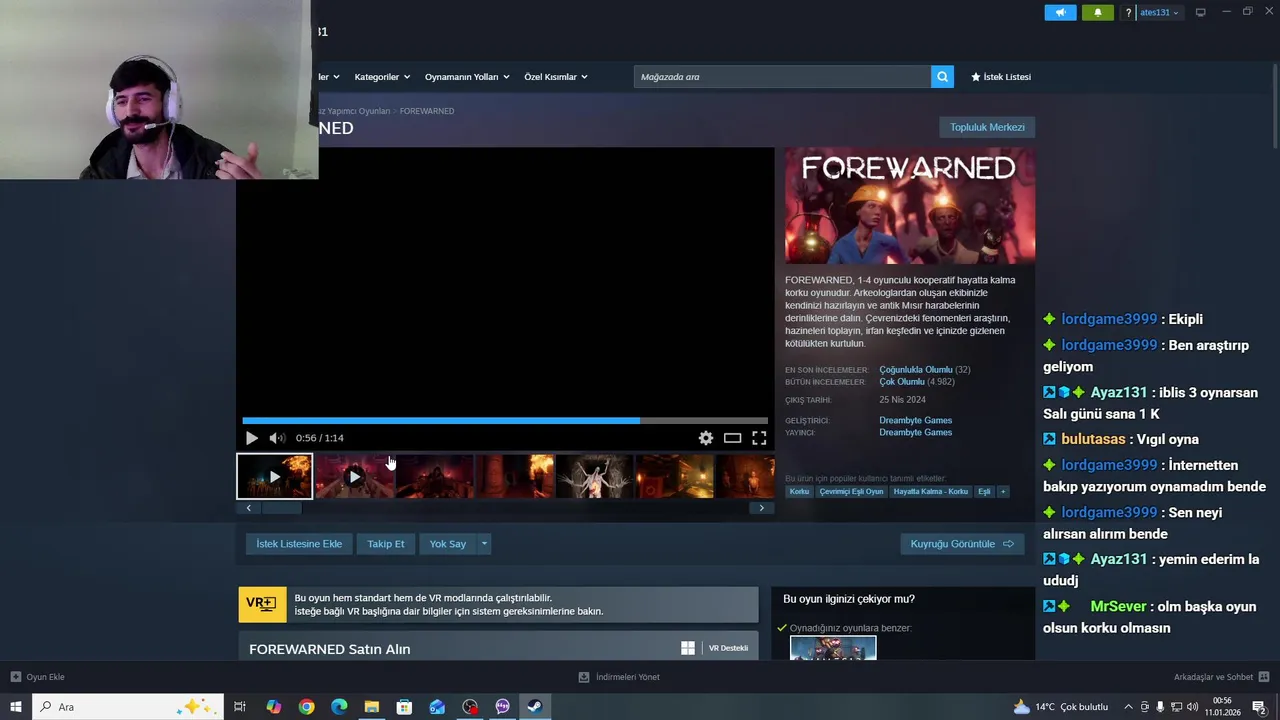Click the Korku tag
Screen dimensions: 1280x720
799,492
